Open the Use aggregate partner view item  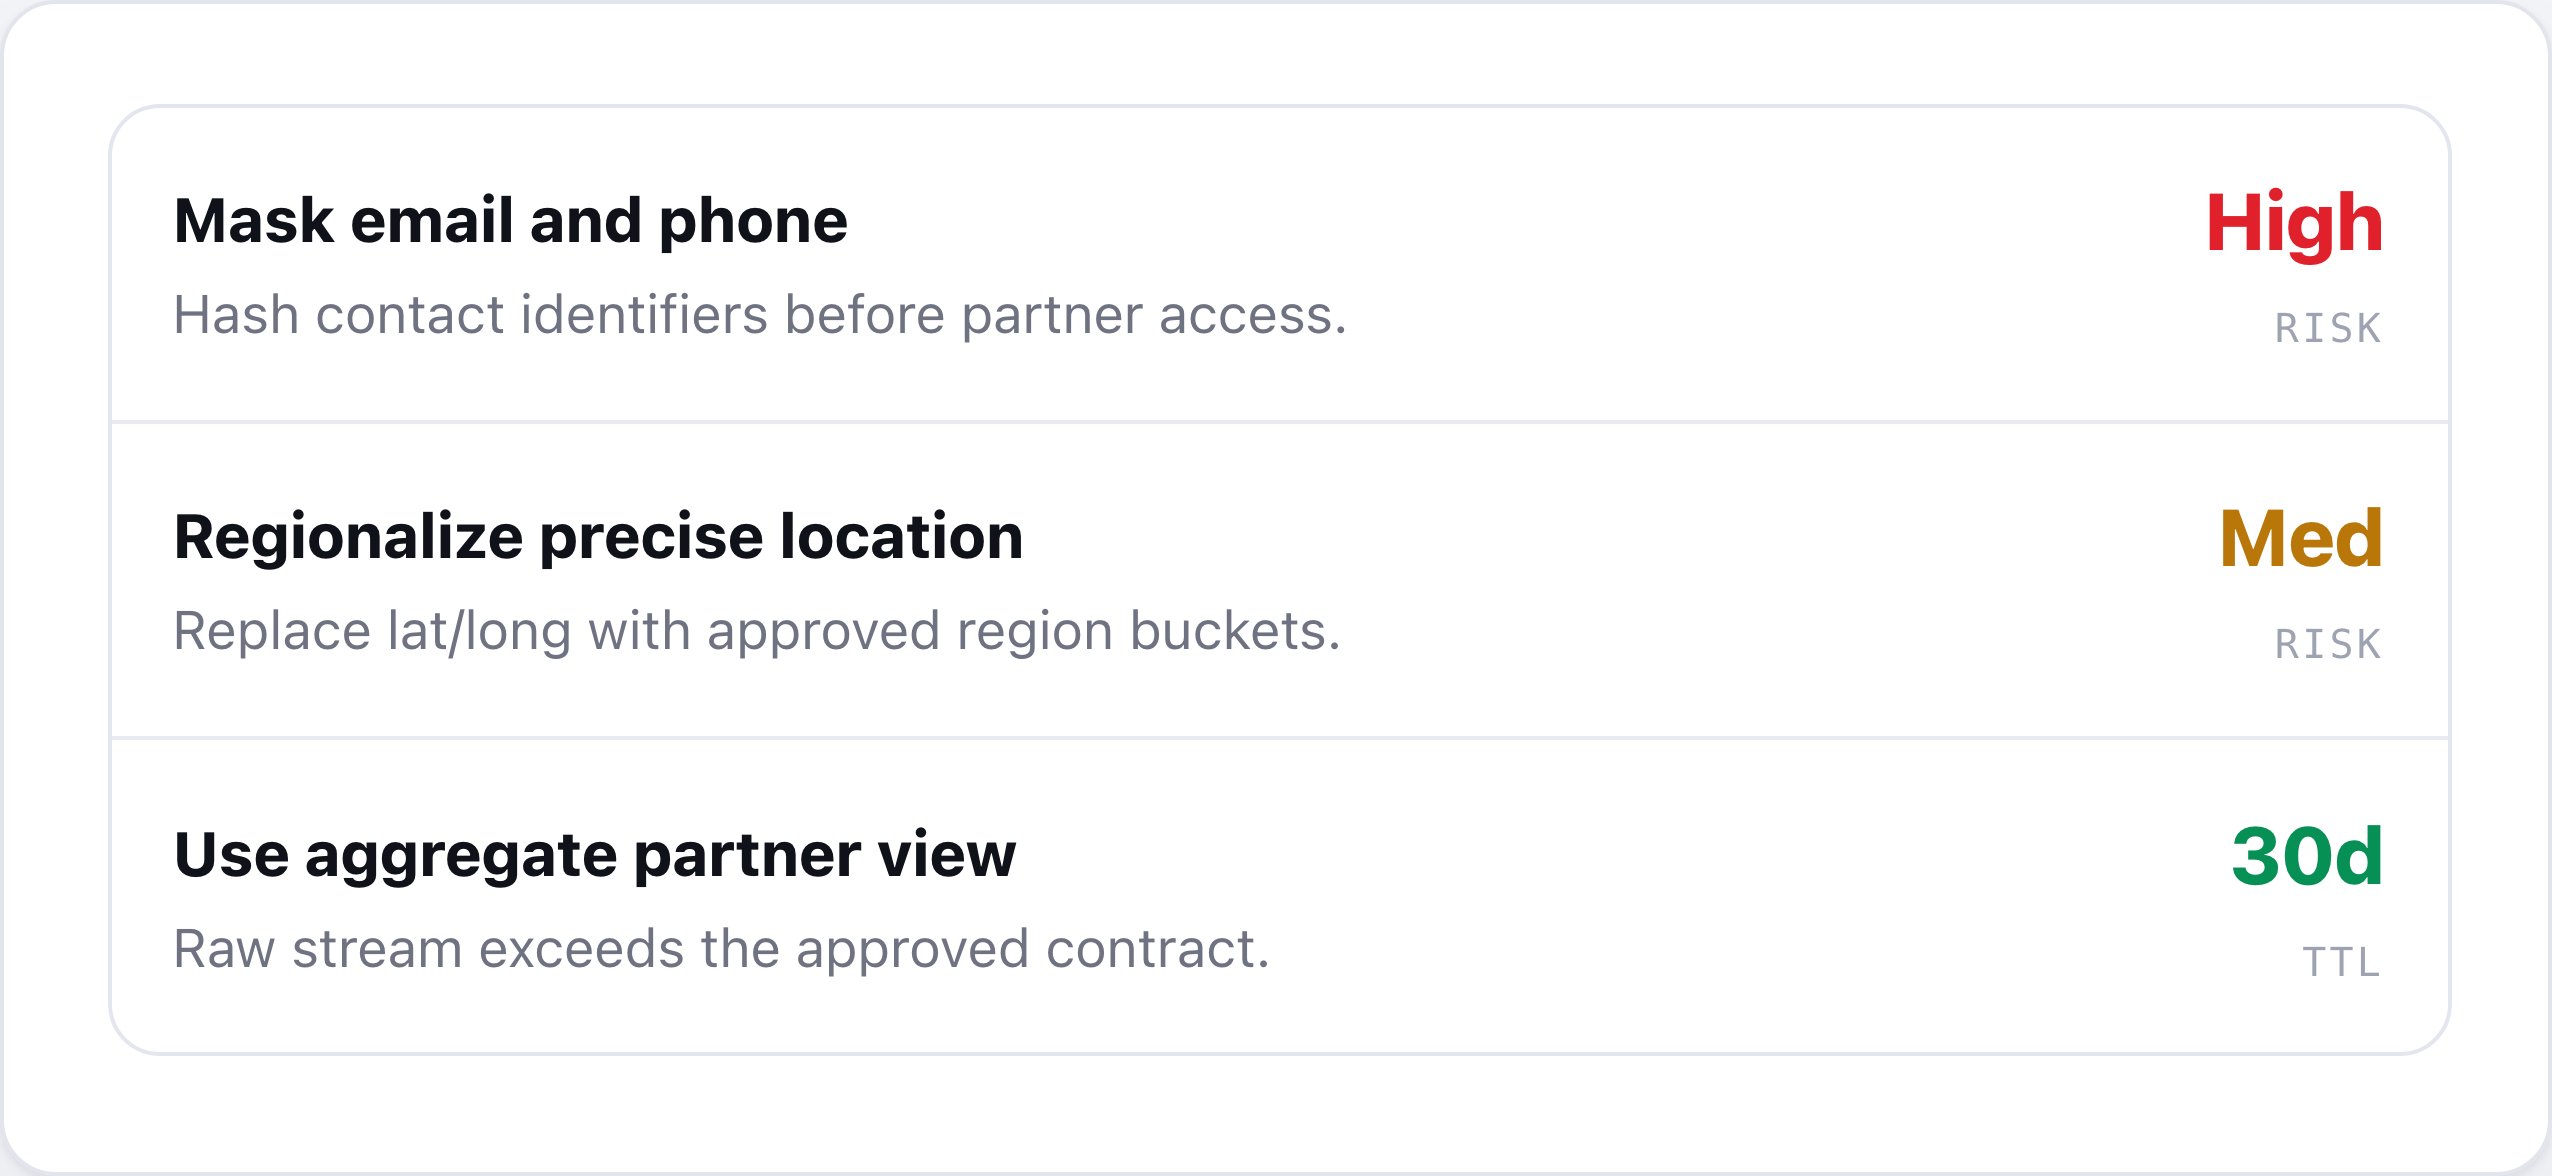(x=1279, y=896)
